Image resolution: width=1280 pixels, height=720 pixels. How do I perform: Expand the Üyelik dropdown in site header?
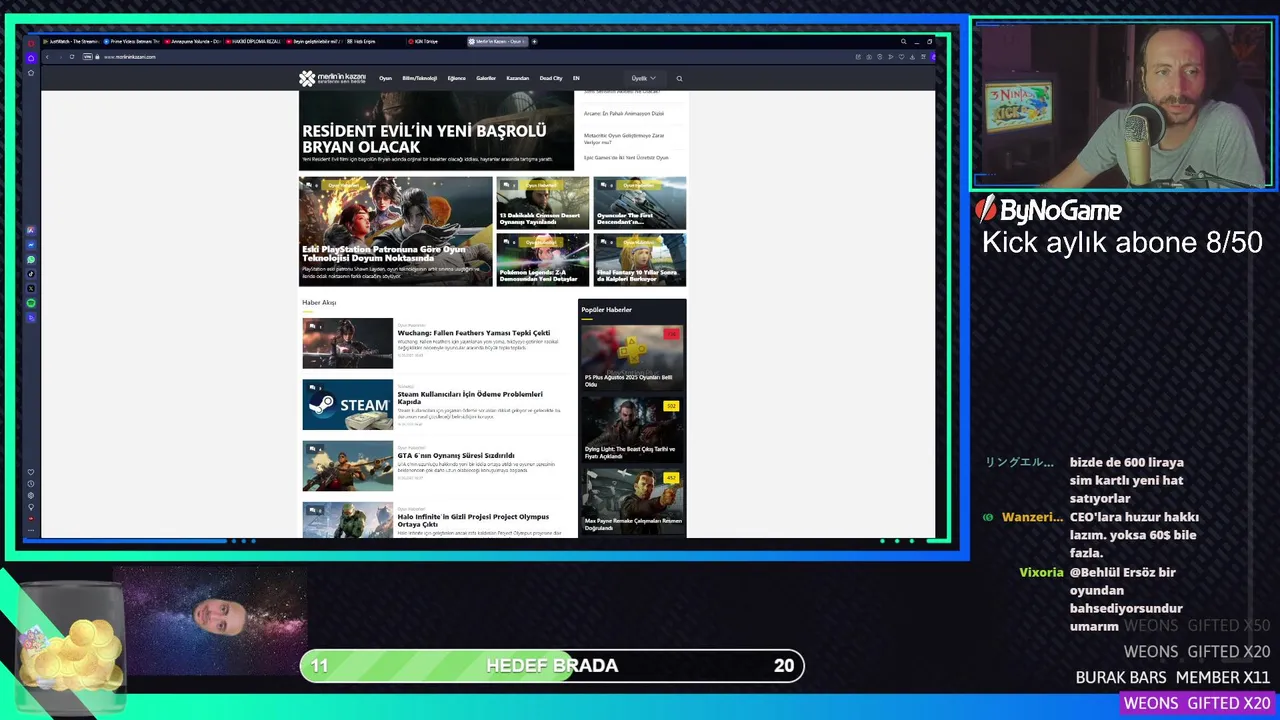(x=643, y=78)
